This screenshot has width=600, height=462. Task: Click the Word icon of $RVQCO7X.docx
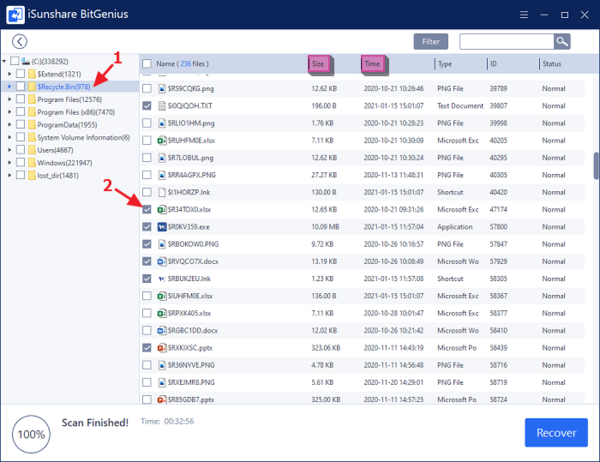162,261
